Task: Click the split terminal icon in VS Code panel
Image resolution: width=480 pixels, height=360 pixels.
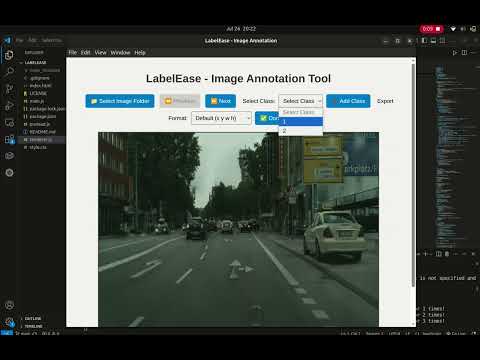Action: 439,254
